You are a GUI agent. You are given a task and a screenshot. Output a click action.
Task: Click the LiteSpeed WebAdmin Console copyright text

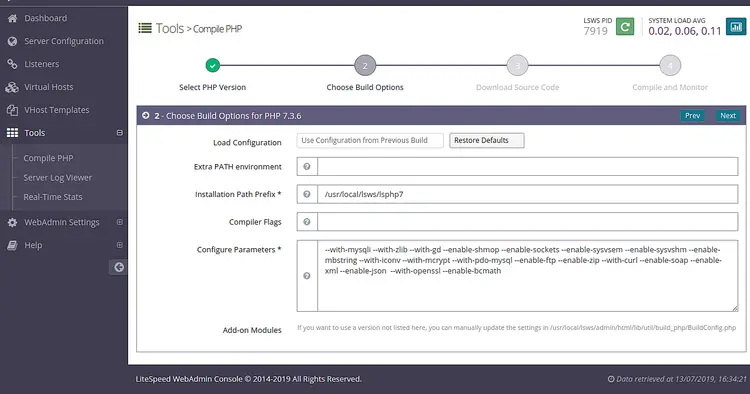coord(249,379)
